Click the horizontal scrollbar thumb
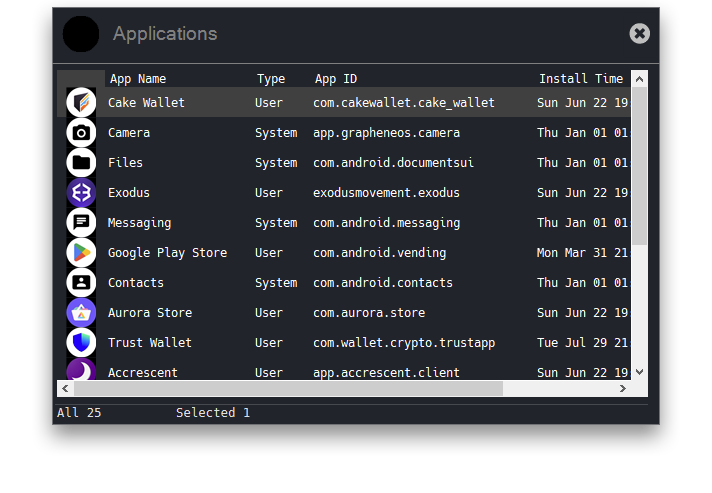Image resolution: width=712 pixels, height=493 pixels. pyautogui.click(x=288, y=389)
